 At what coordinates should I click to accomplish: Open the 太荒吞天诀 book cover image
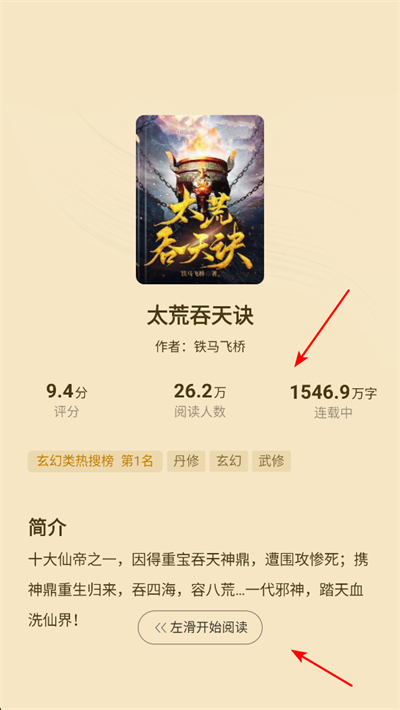click(200, 200)
